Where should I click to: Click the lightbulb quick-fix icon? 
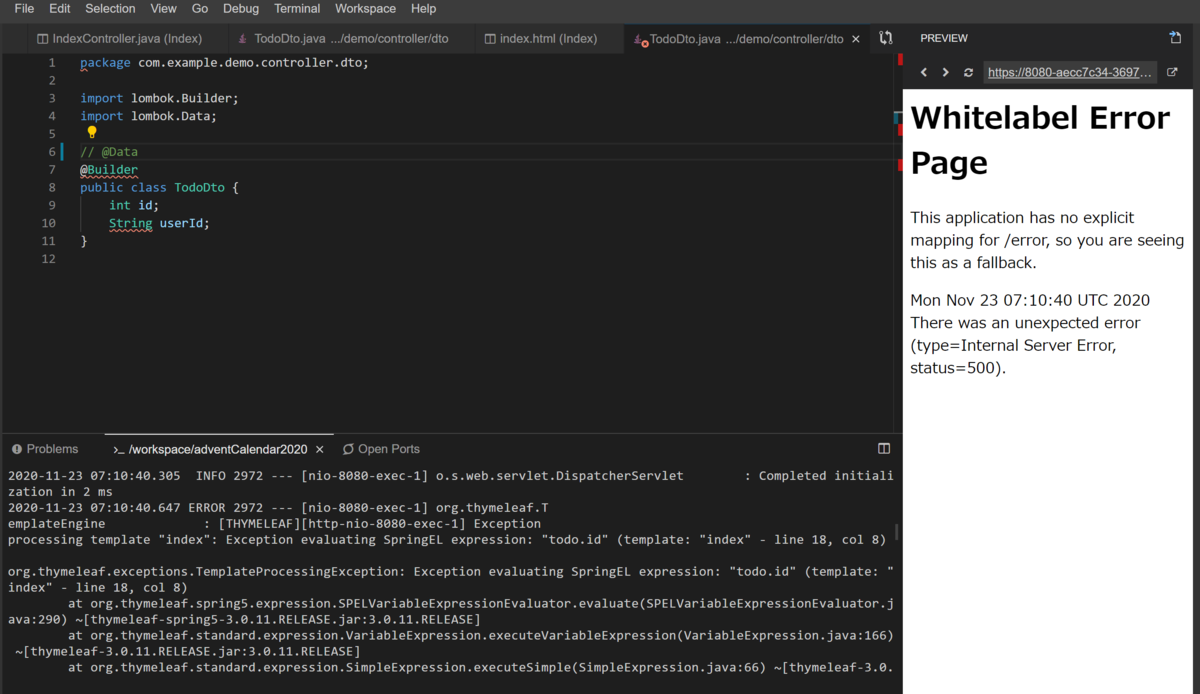pos(92,132)
